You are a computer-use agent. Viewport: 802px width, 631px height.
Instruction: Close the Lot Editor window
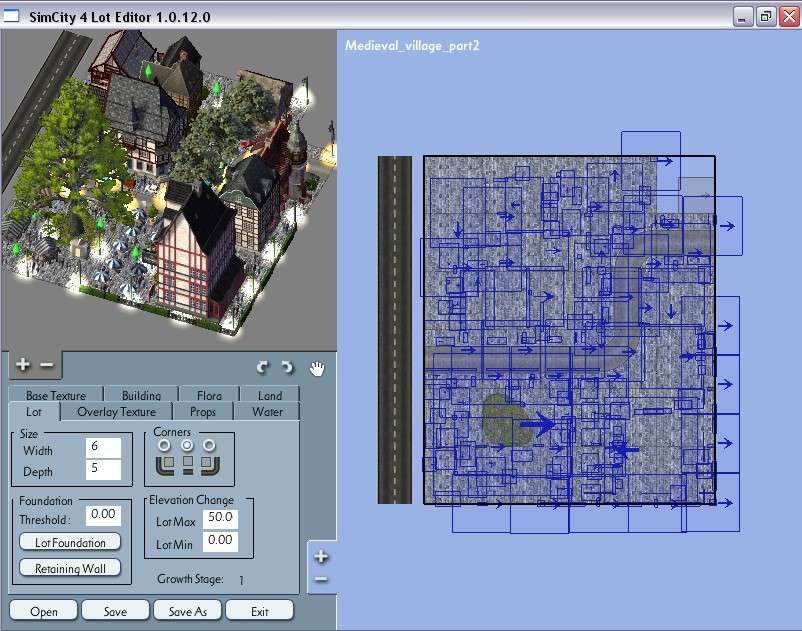click(x=789, y=17)
